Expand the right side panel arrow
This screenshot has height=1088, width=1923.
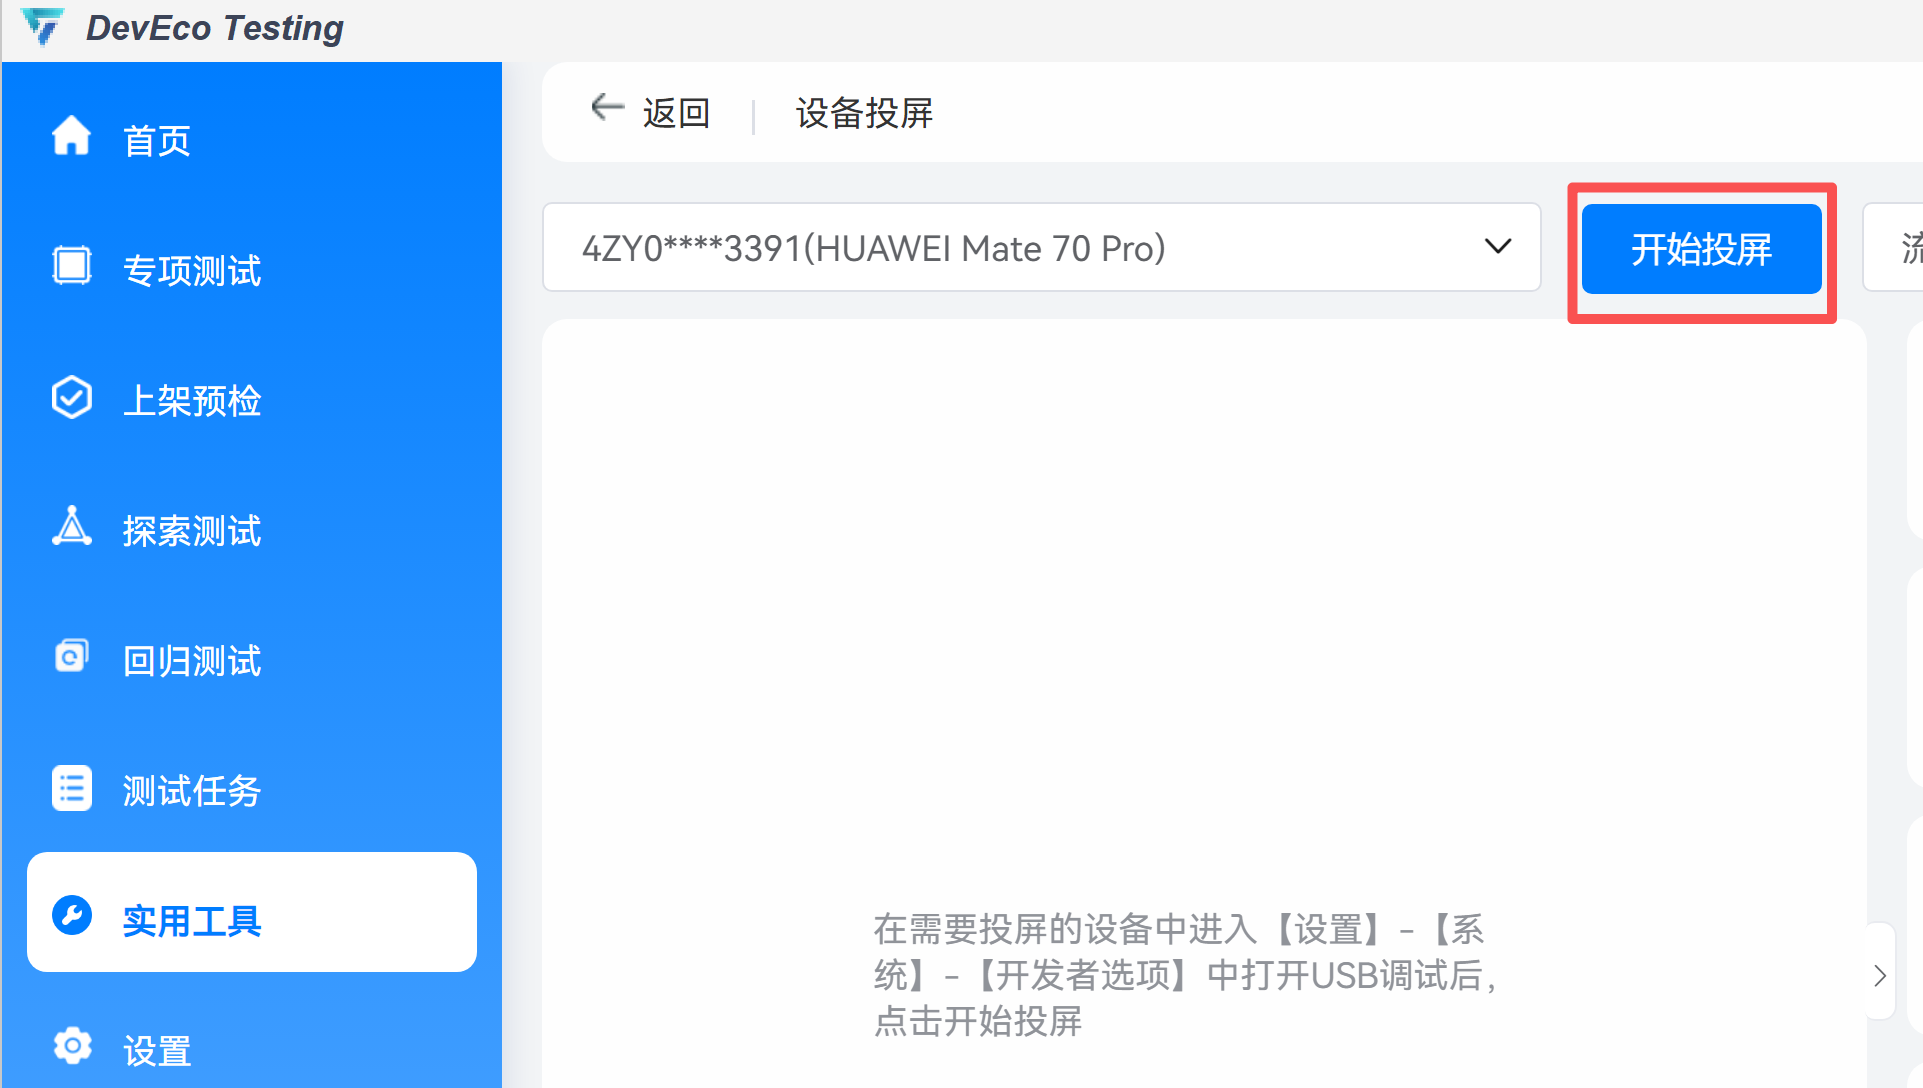pyautogui.click(x=1880, y=974)
